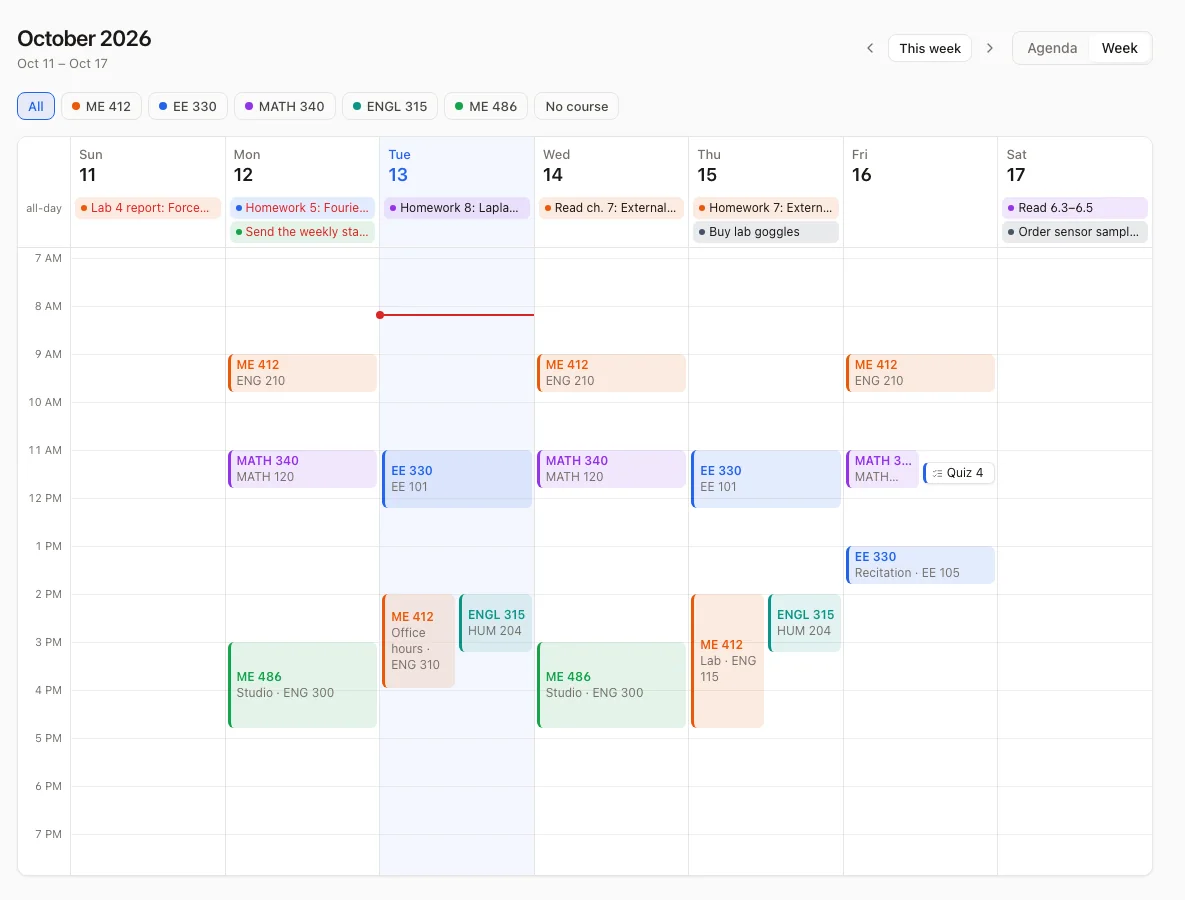This screenshot has height=900, width=1185.
Task: Open Send the weekly status task
Action: [302, 232]
